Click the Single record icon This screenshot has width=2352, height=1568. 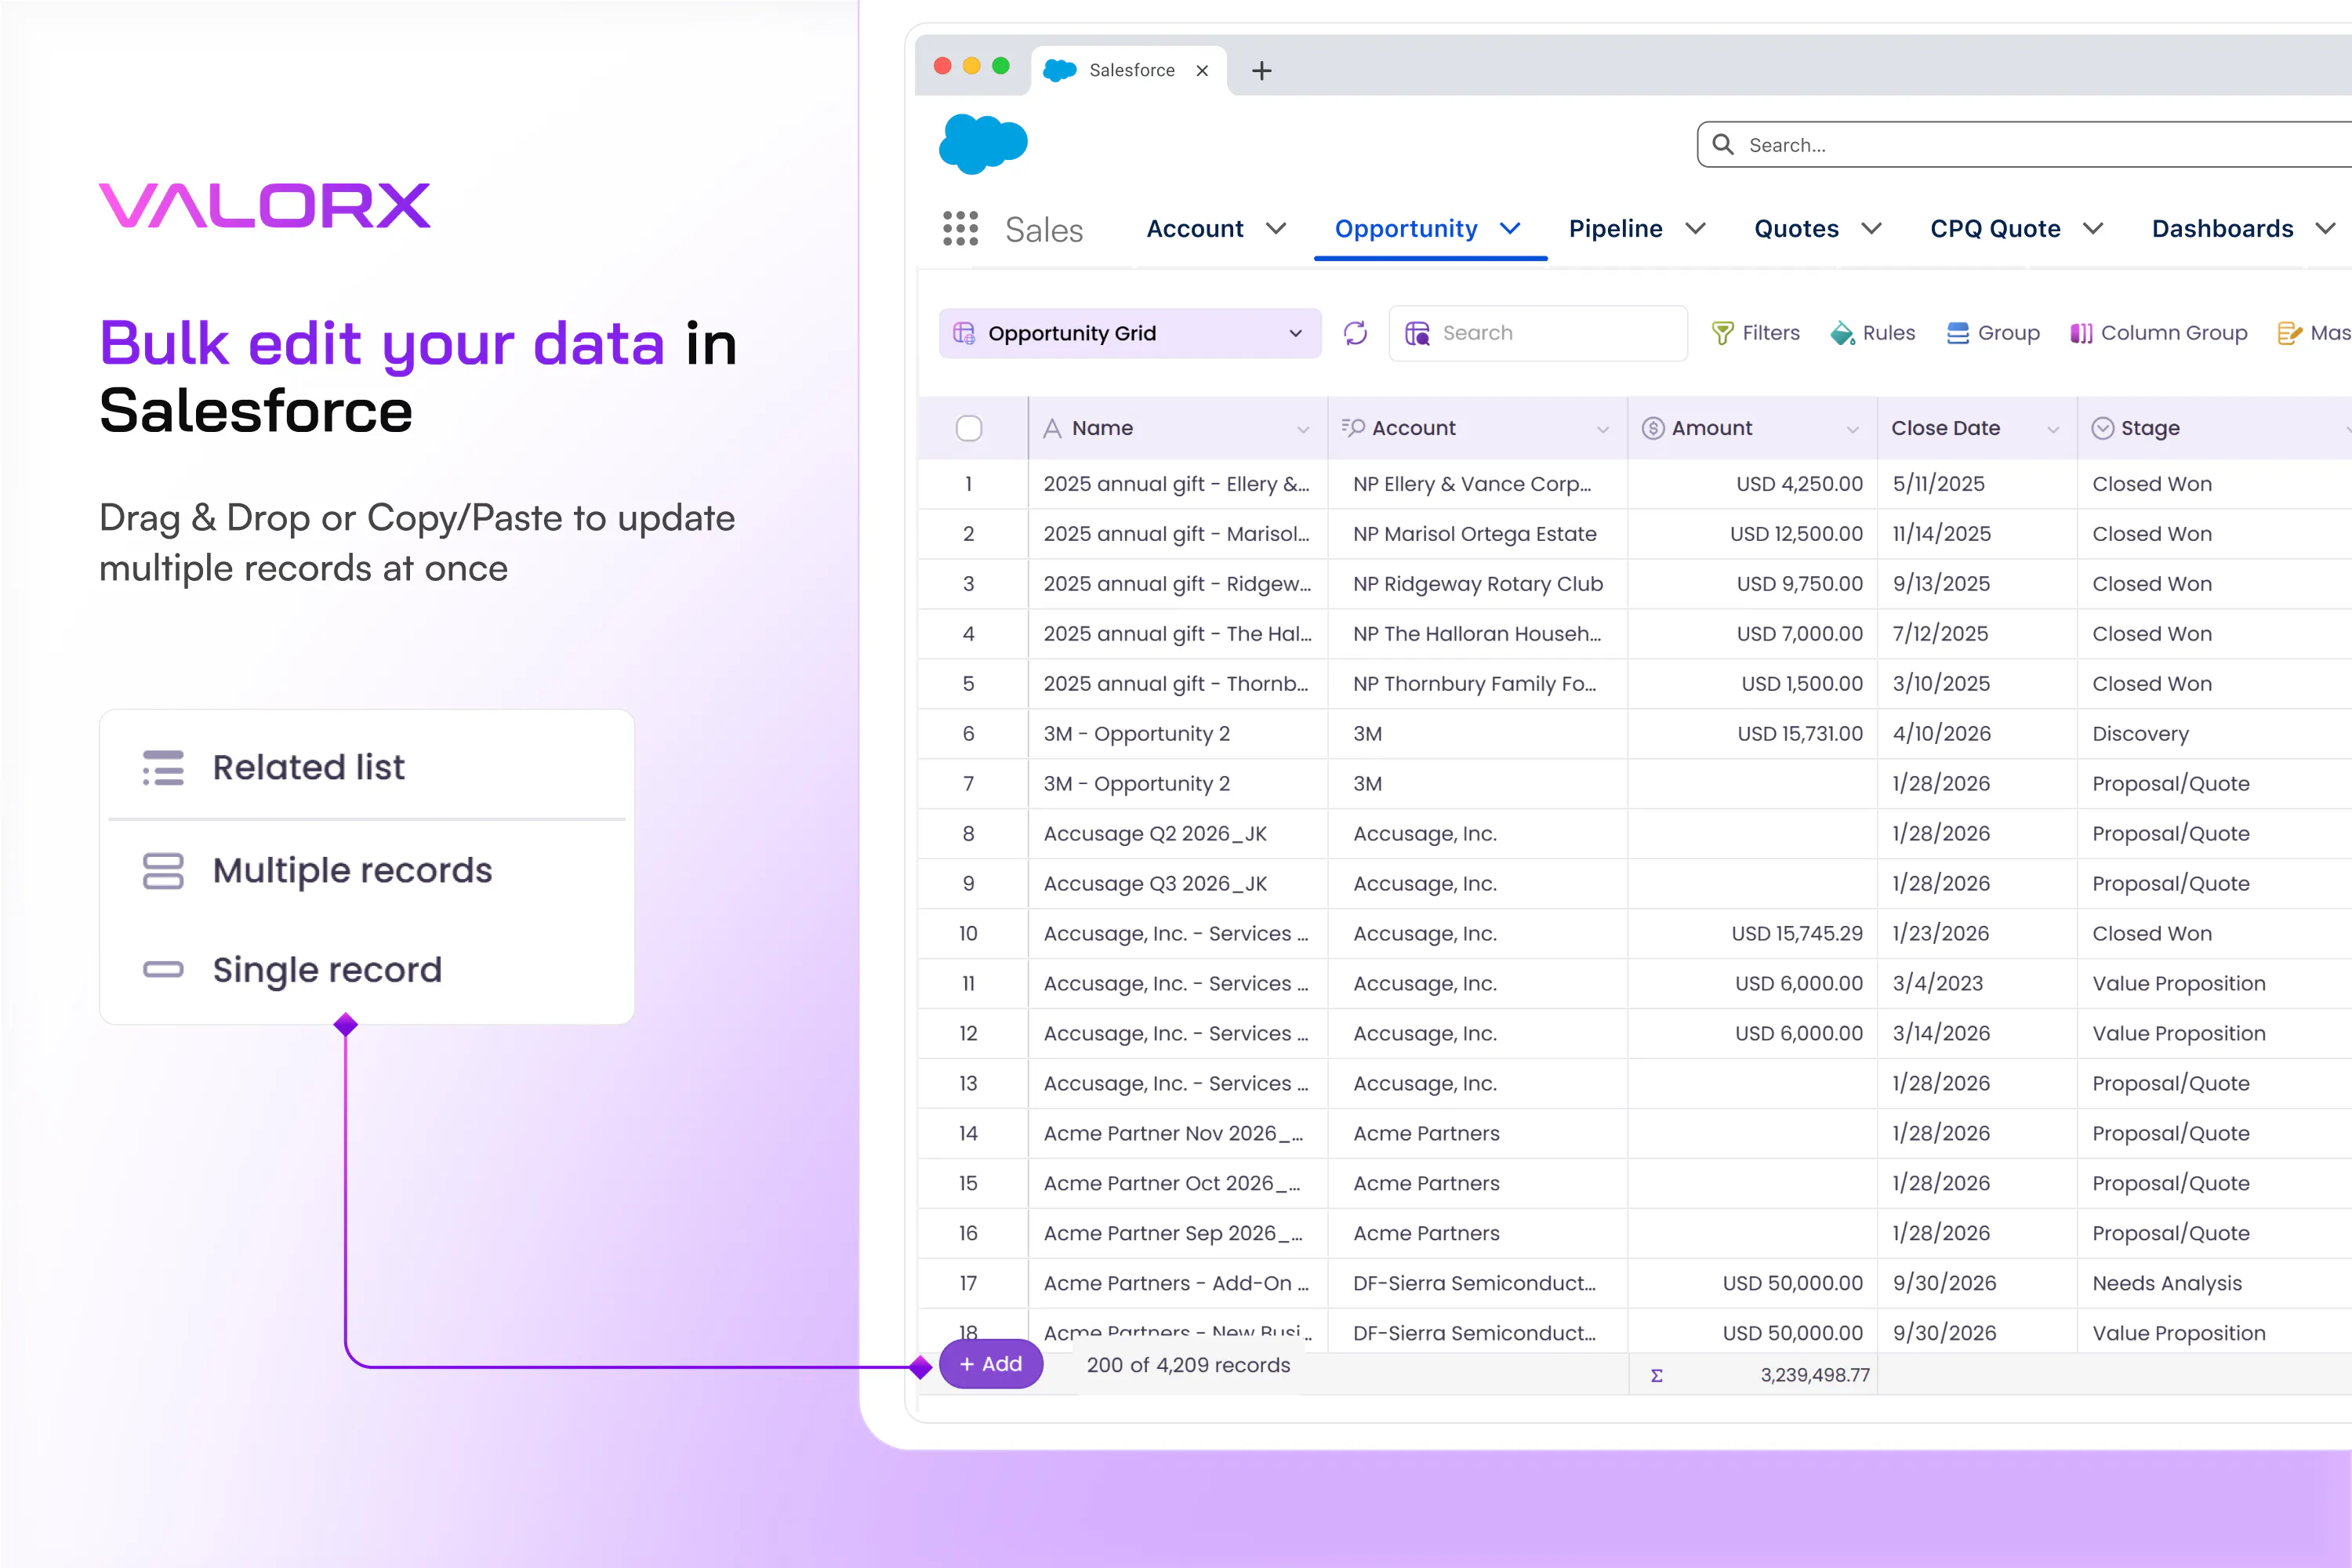[163, 969]
